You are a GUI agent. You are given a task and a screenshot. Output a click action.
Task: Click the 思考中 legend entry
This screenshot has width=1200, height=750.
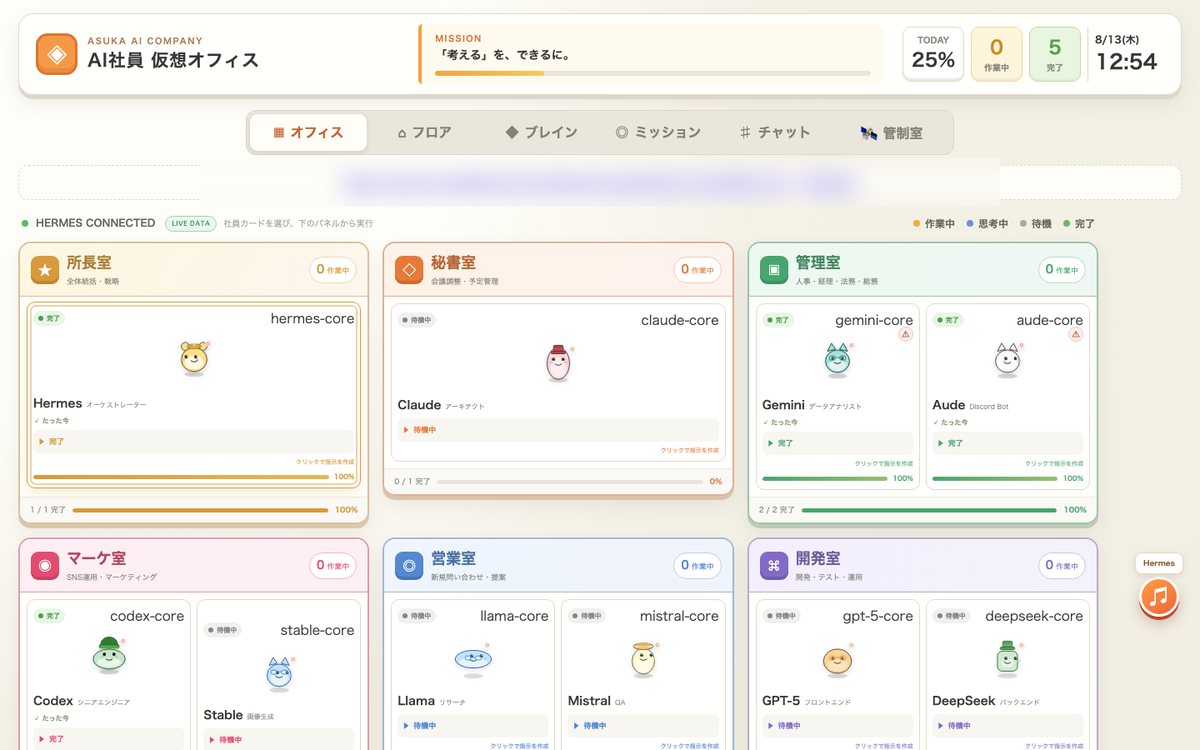click(988, 224)
